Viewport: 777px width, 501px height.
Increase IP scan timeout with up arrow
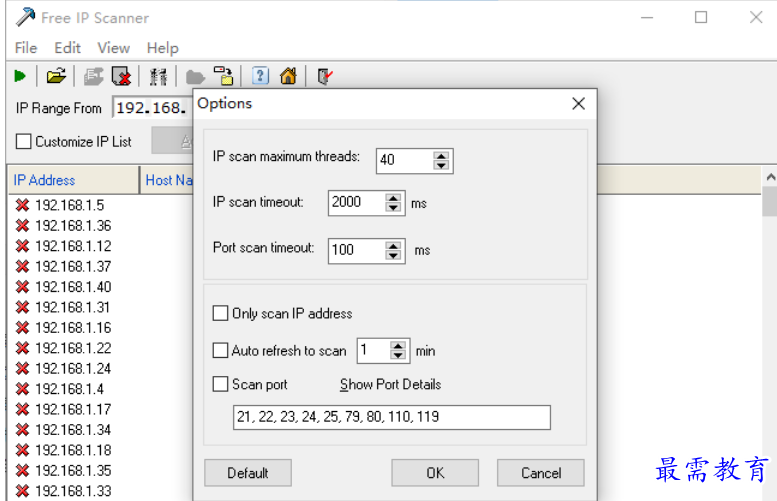pyautogui.click(x=393, y=198)
